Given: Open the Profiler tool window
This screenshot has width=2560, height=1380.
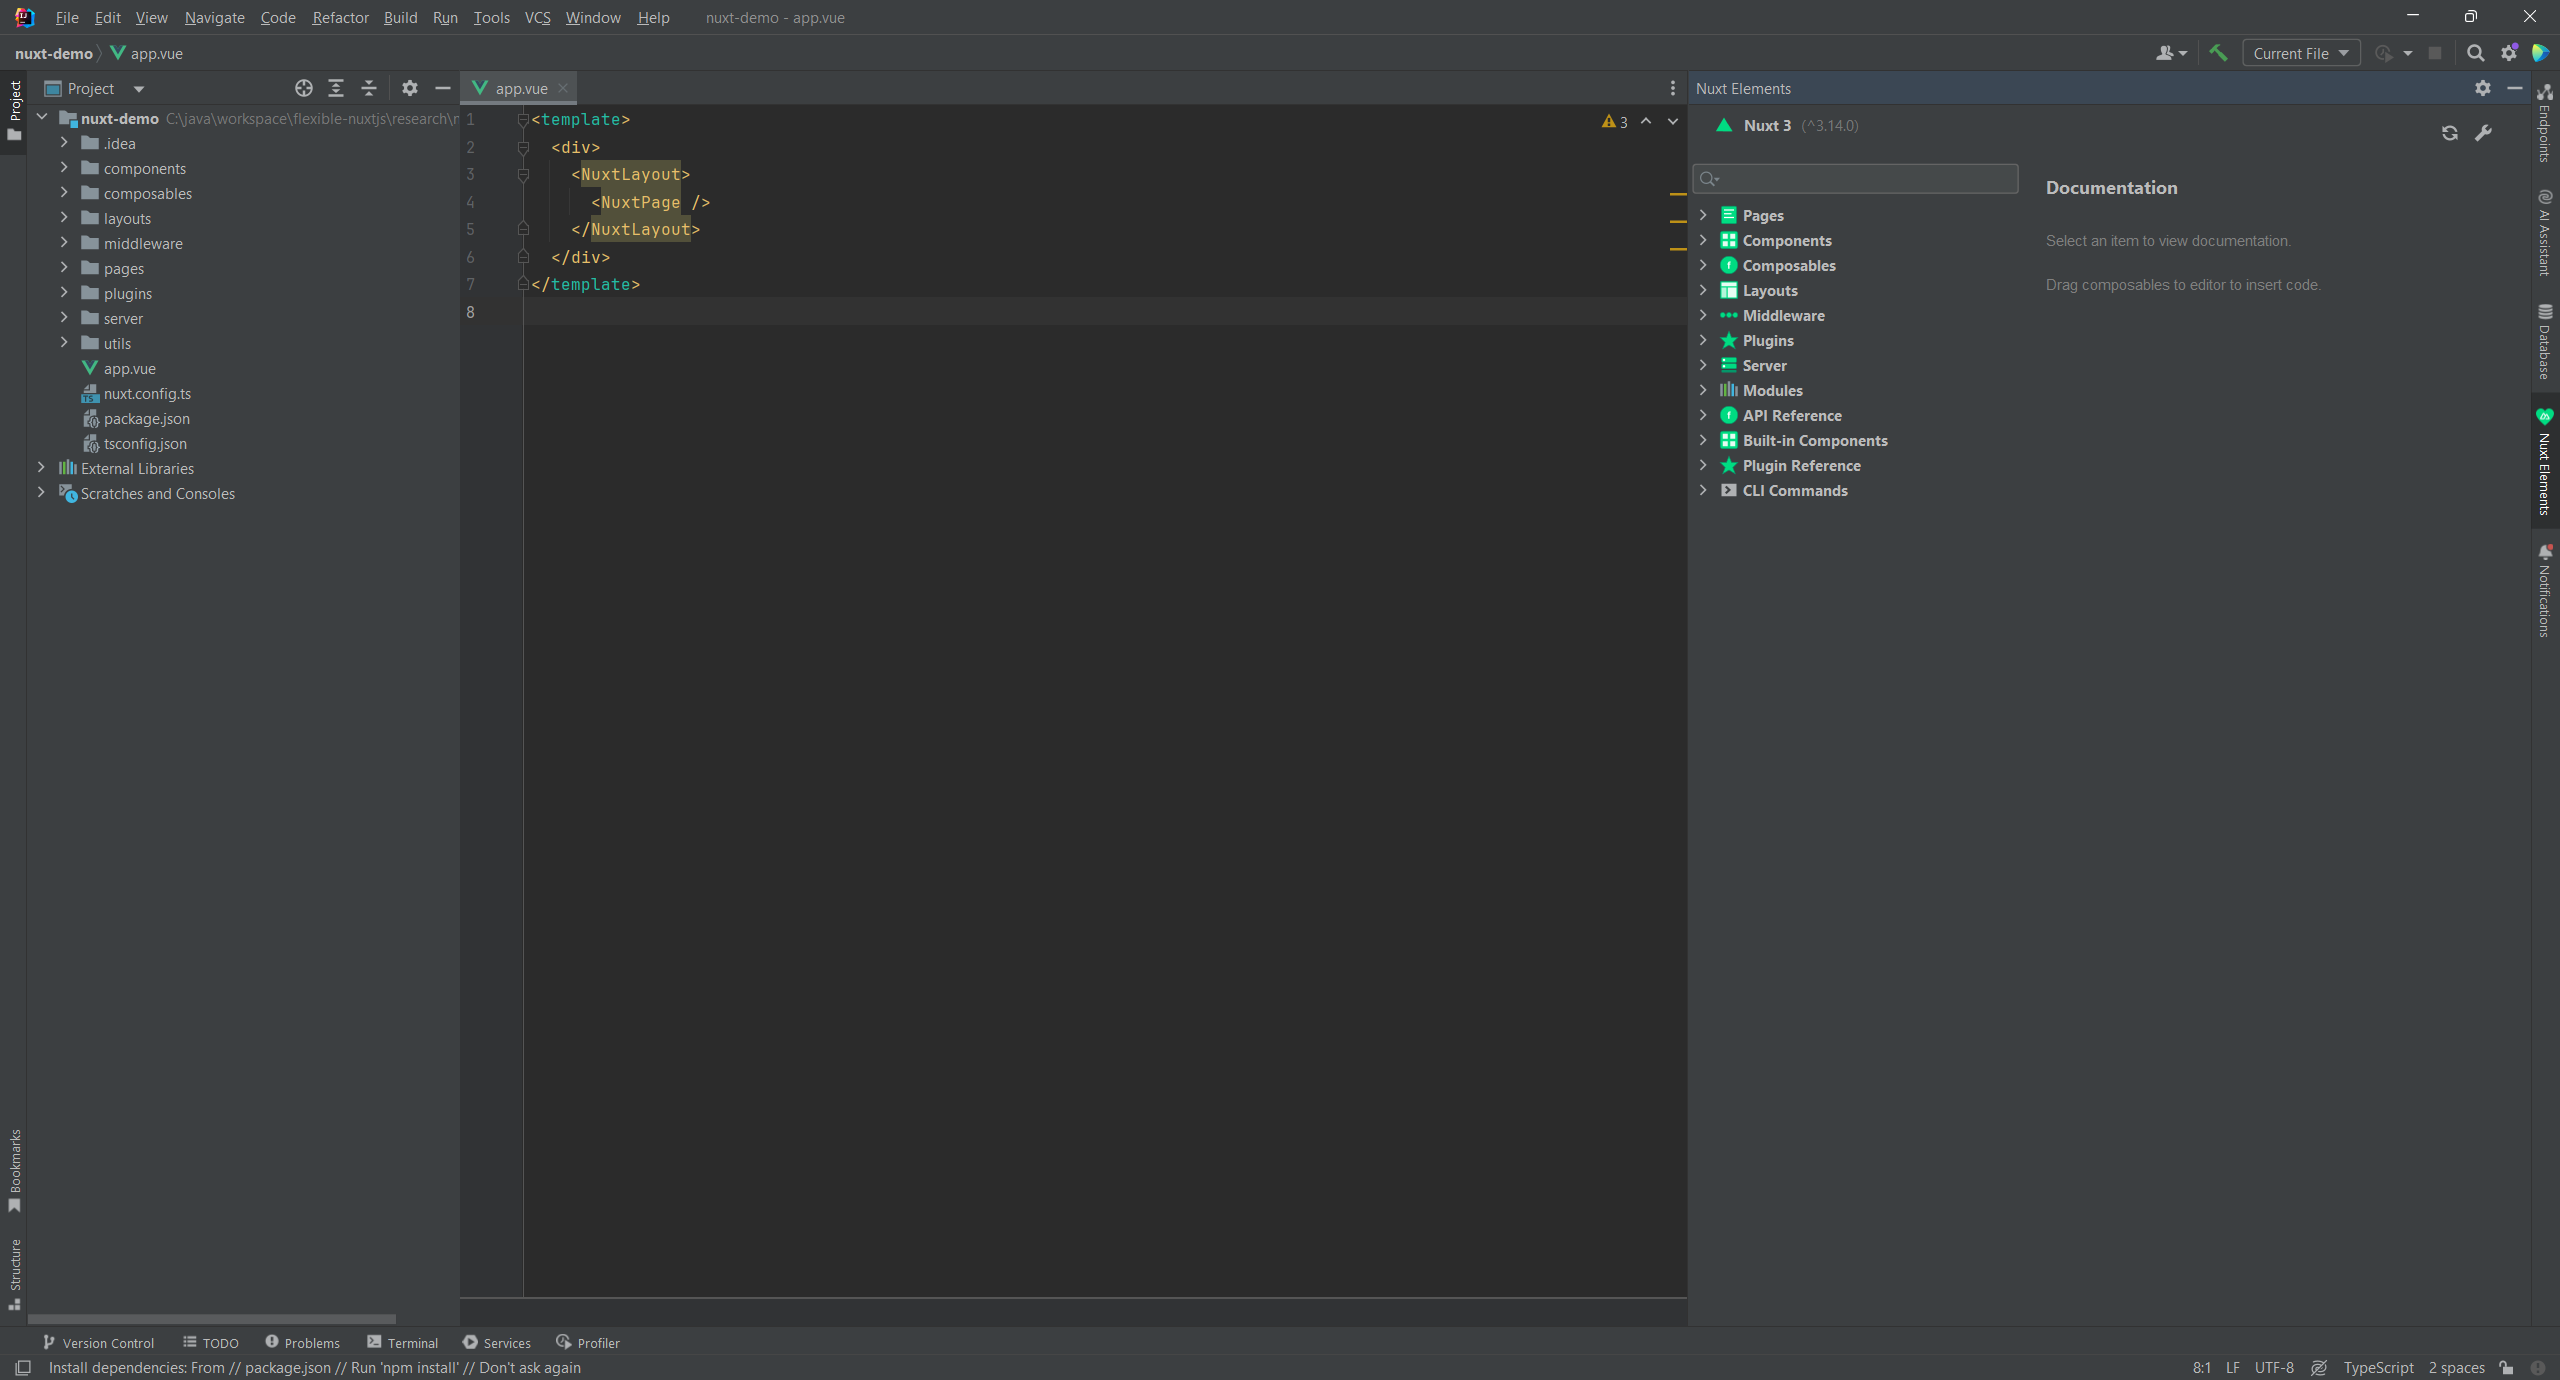Looking at the screenshot, I should click(x=589, y=1342).
